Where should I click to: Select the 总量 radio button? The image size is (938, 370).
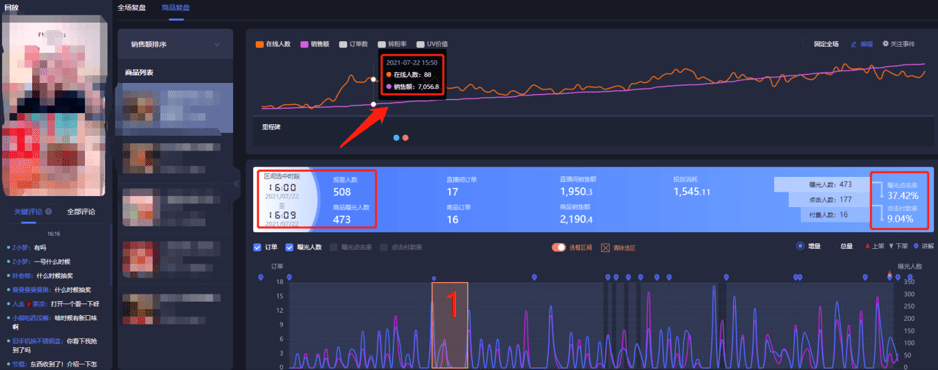(833, 246)
